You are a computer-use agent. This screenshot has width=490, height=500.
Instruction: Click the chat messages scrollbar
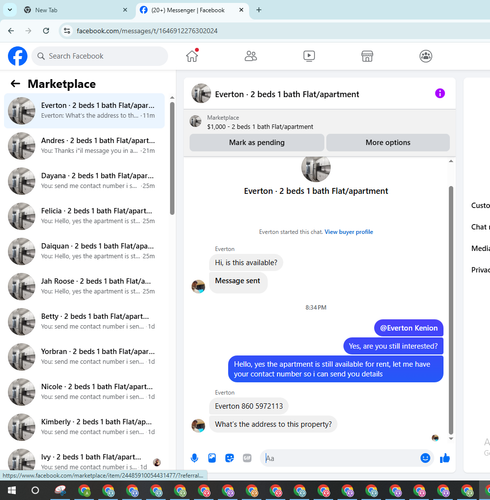coord(451,310)
